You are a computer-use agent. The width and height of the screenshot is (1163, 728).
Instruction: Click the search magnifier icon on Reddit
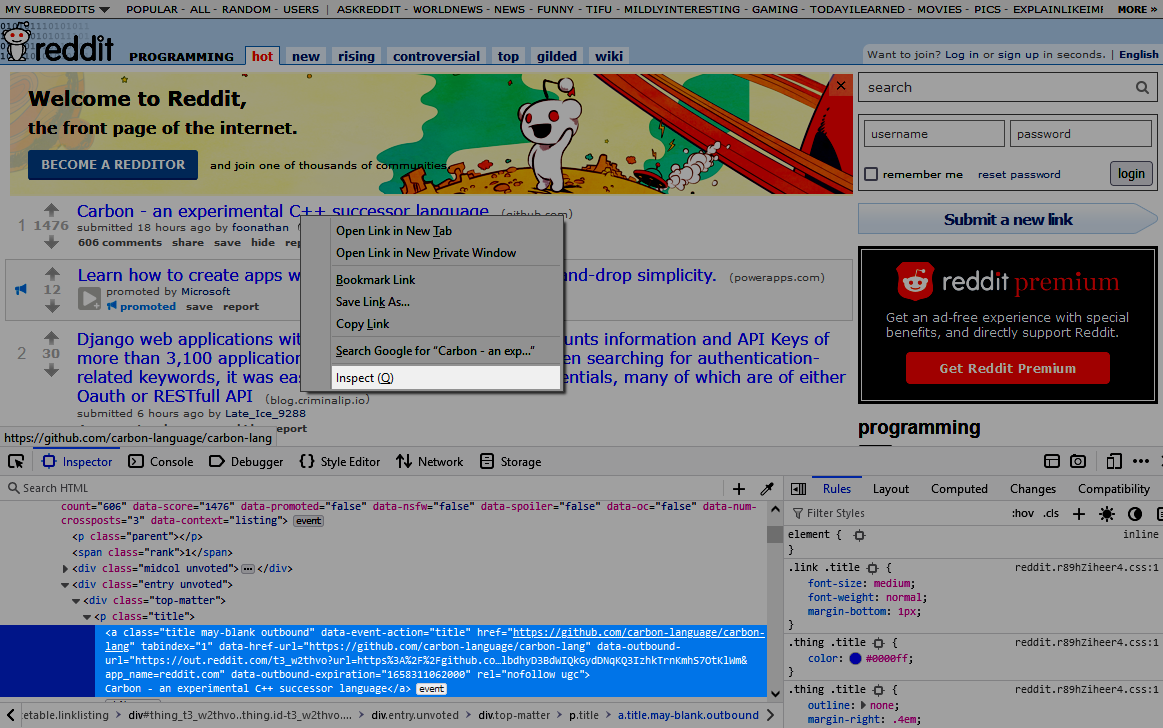tap(1142, 87)
